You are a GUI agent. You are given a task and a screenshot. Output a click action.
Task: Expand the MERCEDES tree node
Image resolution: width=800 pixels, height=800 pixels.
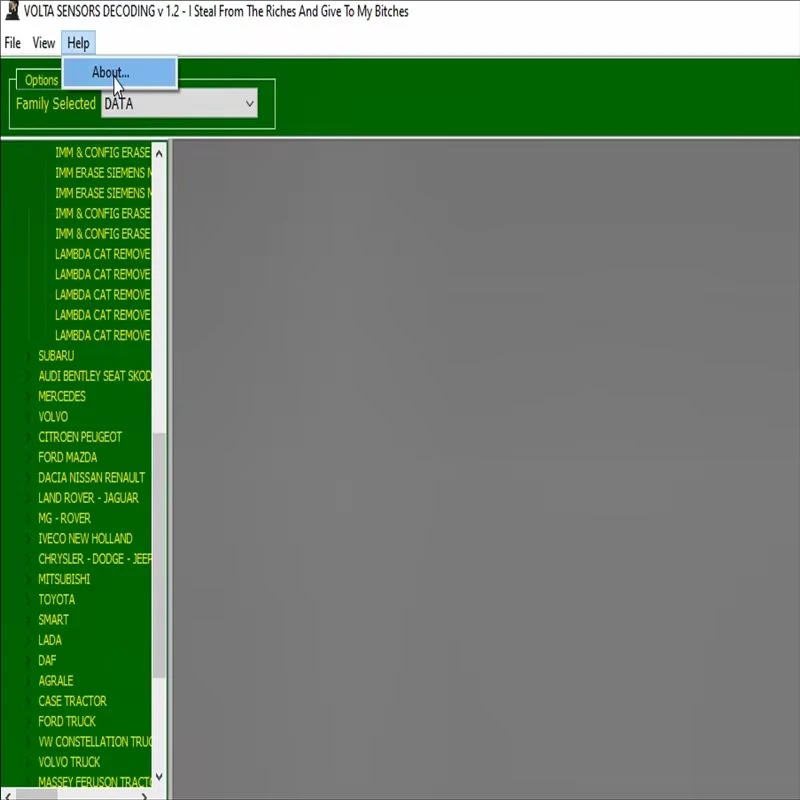click(x=29, y=396)
